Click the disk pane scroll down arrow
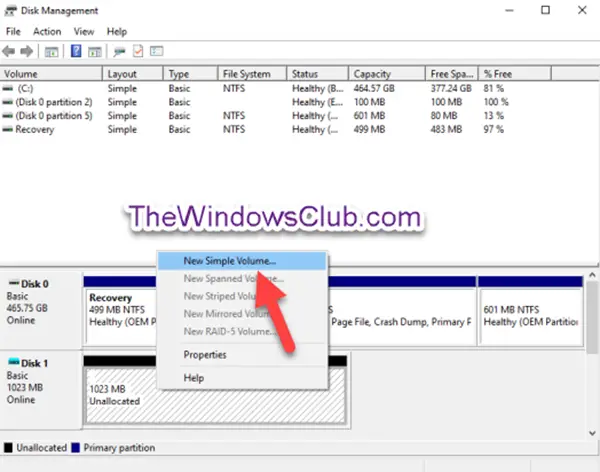The image size is (600, 472). coord(592,433)
